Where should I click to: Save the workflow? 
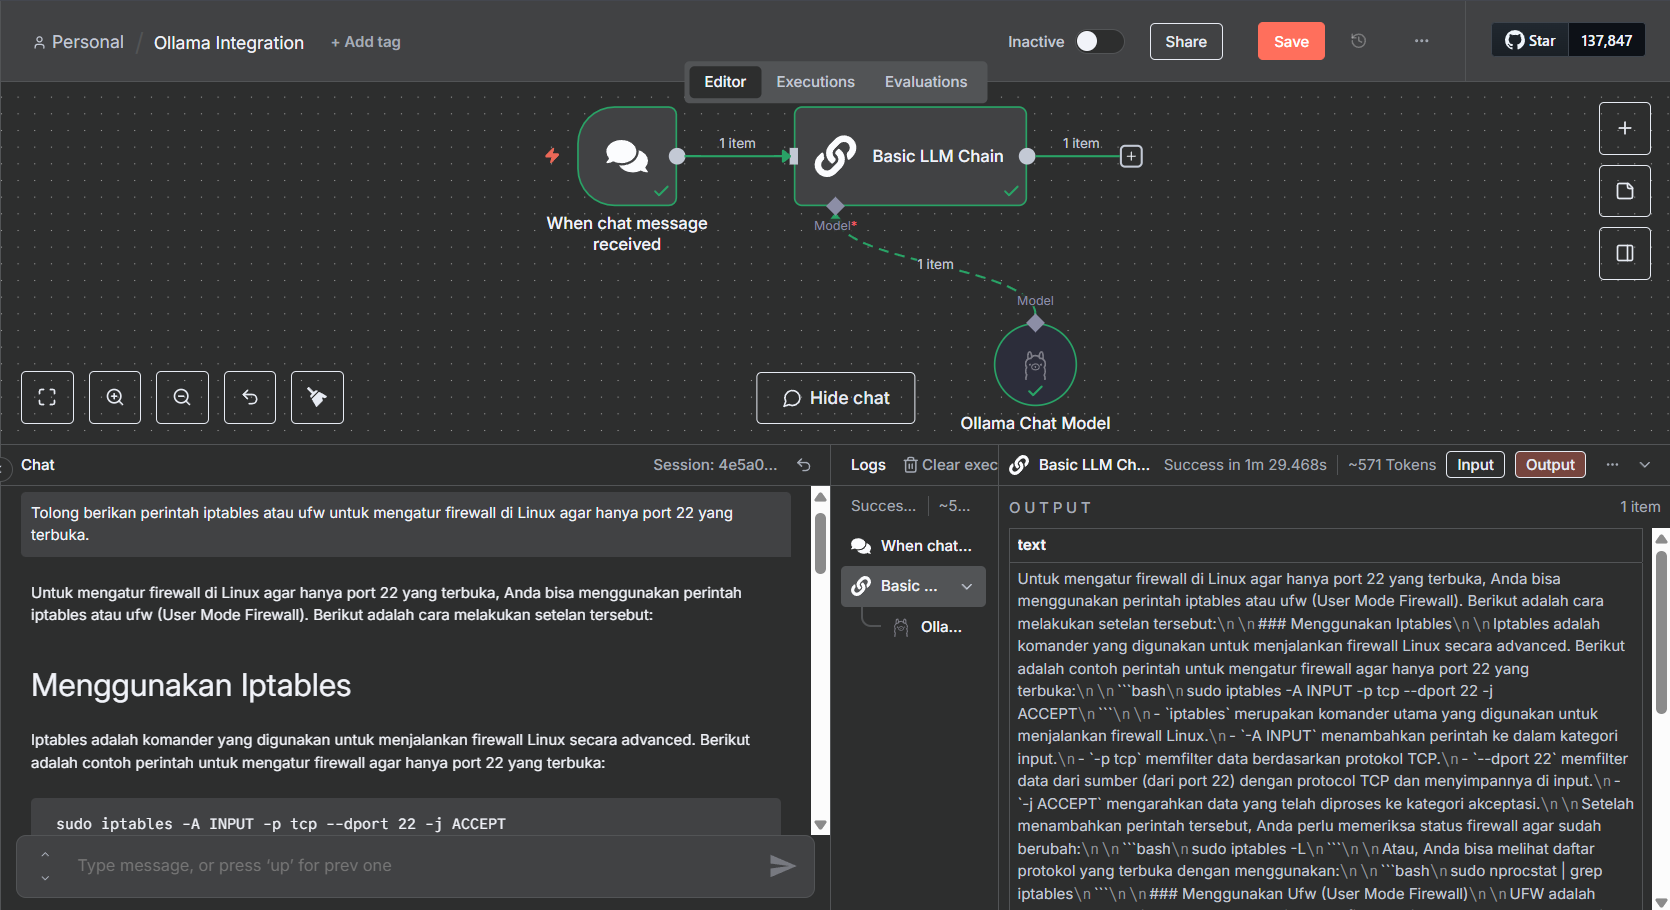pos(1291,41)
